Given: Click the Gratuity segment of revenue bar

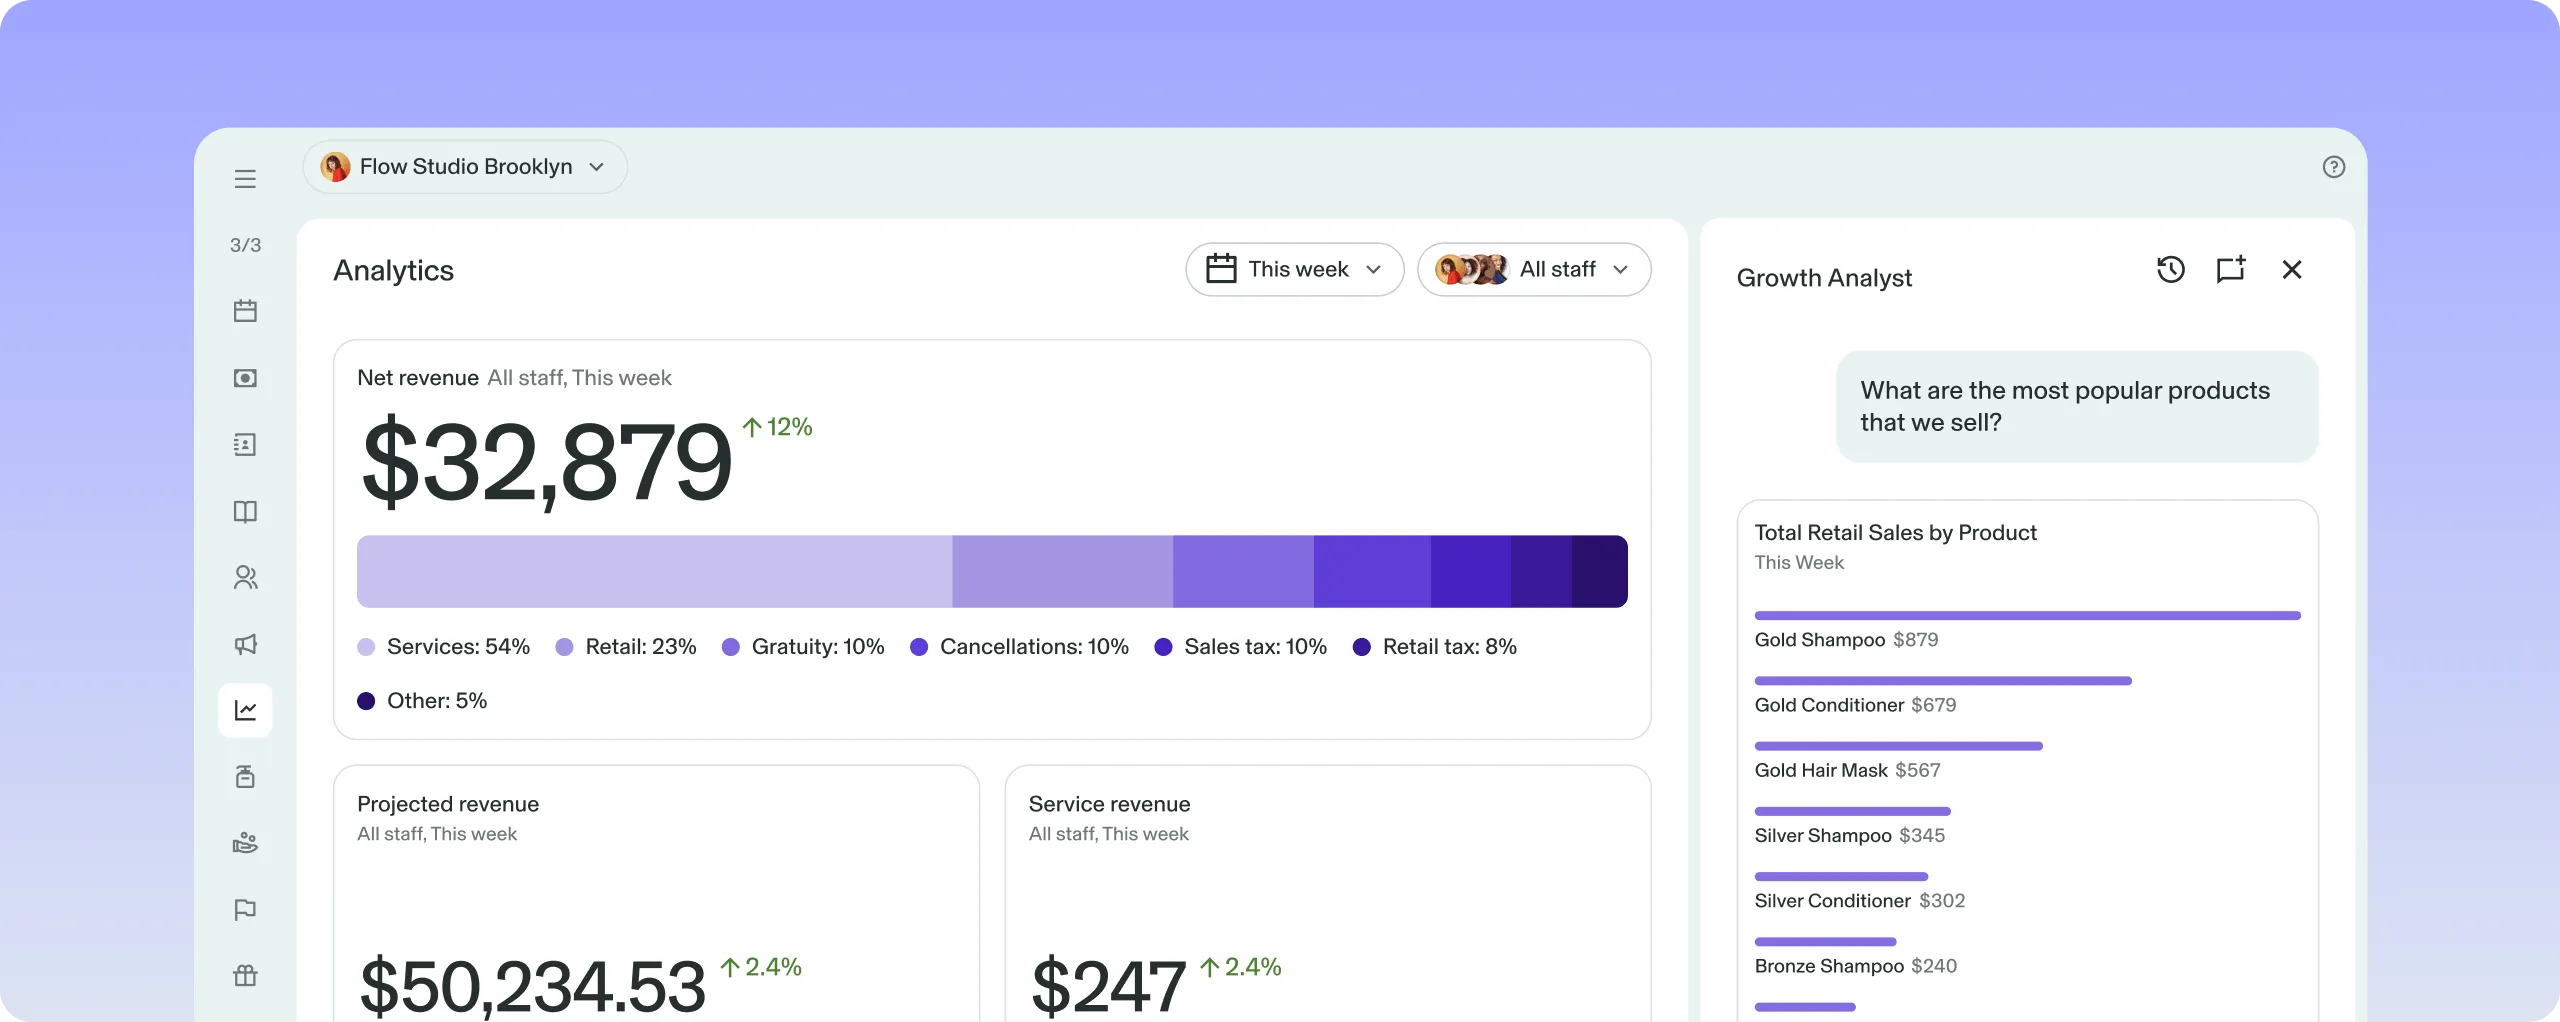Looking at the screenshot, I should [1243, 571].
